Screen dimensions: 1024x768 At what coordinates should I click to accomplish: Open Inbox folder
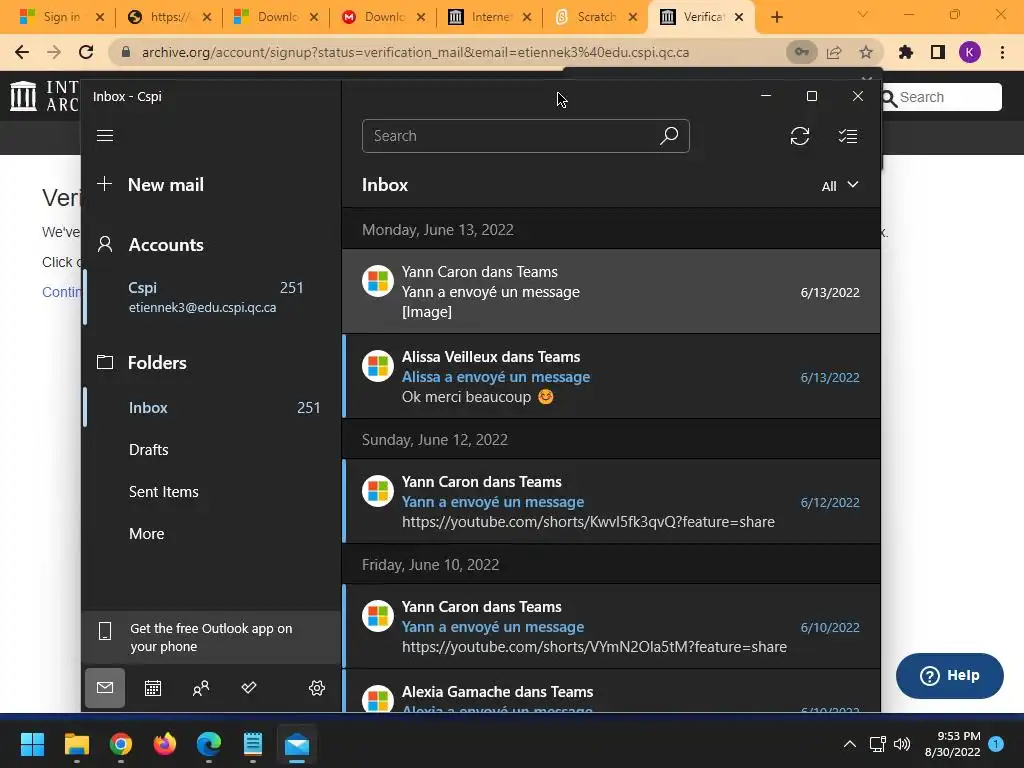coord(212,408)
